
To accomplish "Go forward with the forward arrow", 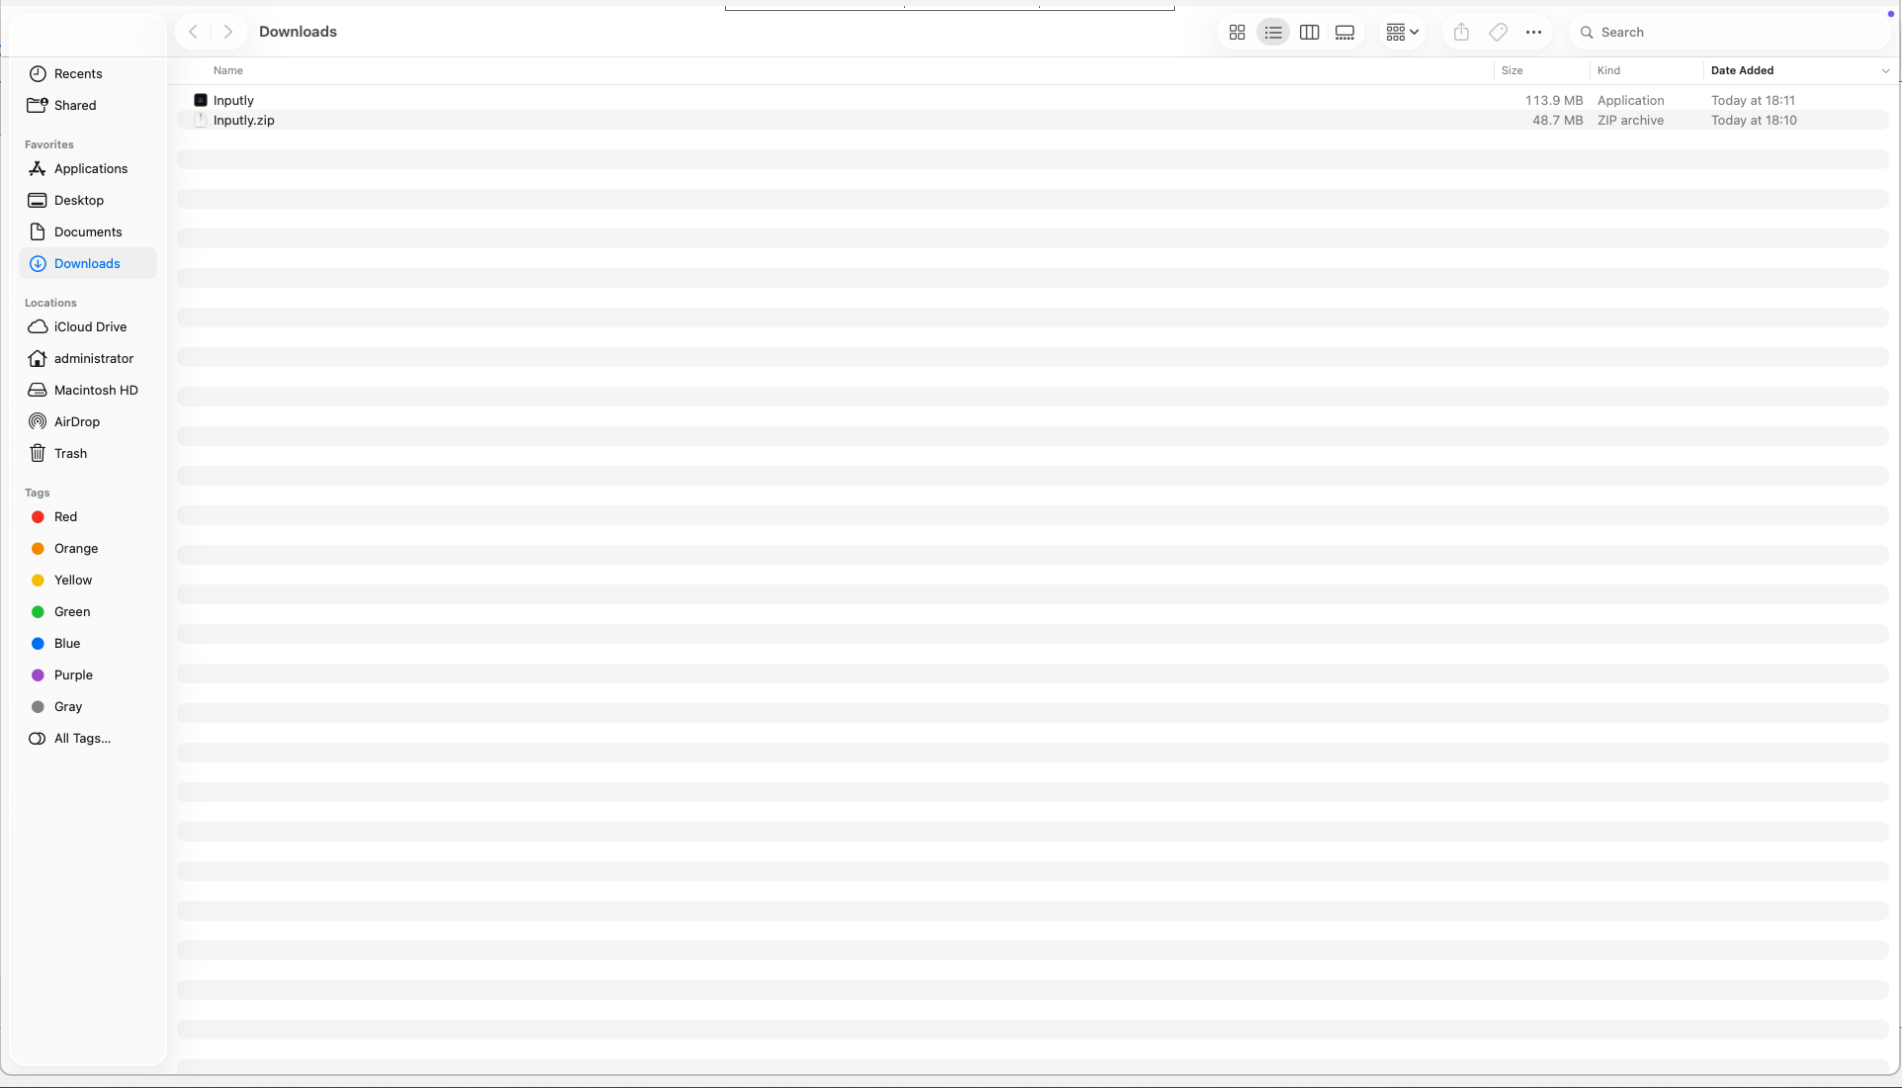I will 228,32.
